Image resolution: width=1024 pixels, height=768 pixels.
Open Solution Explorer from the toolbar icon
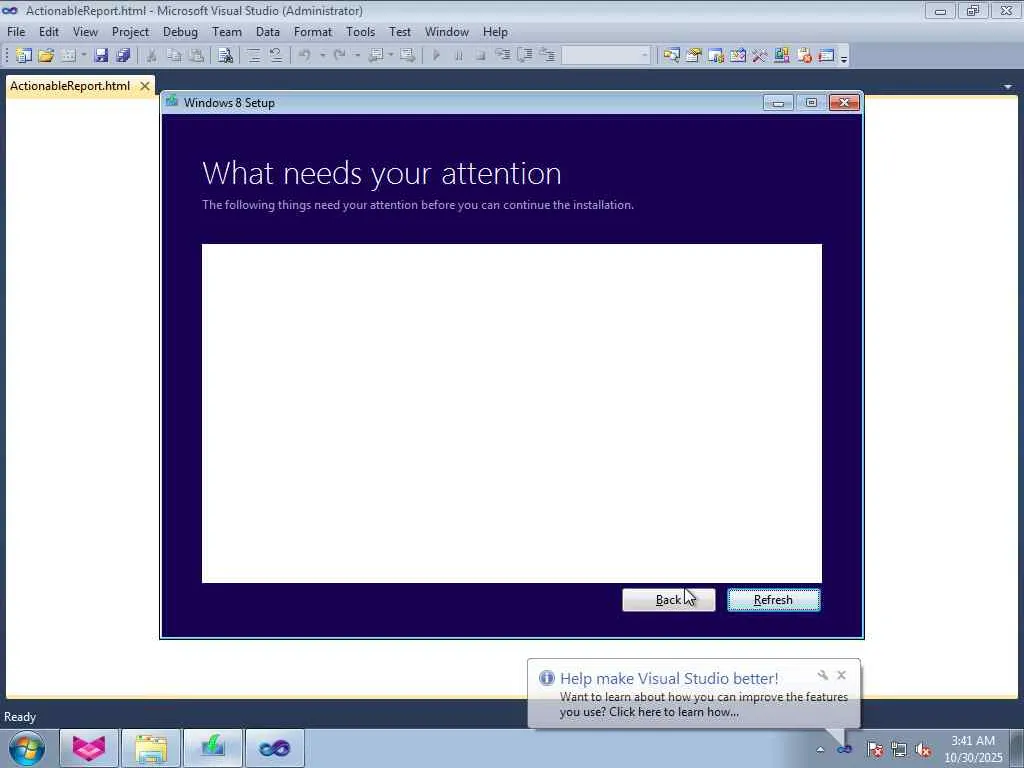coord(671,56)
